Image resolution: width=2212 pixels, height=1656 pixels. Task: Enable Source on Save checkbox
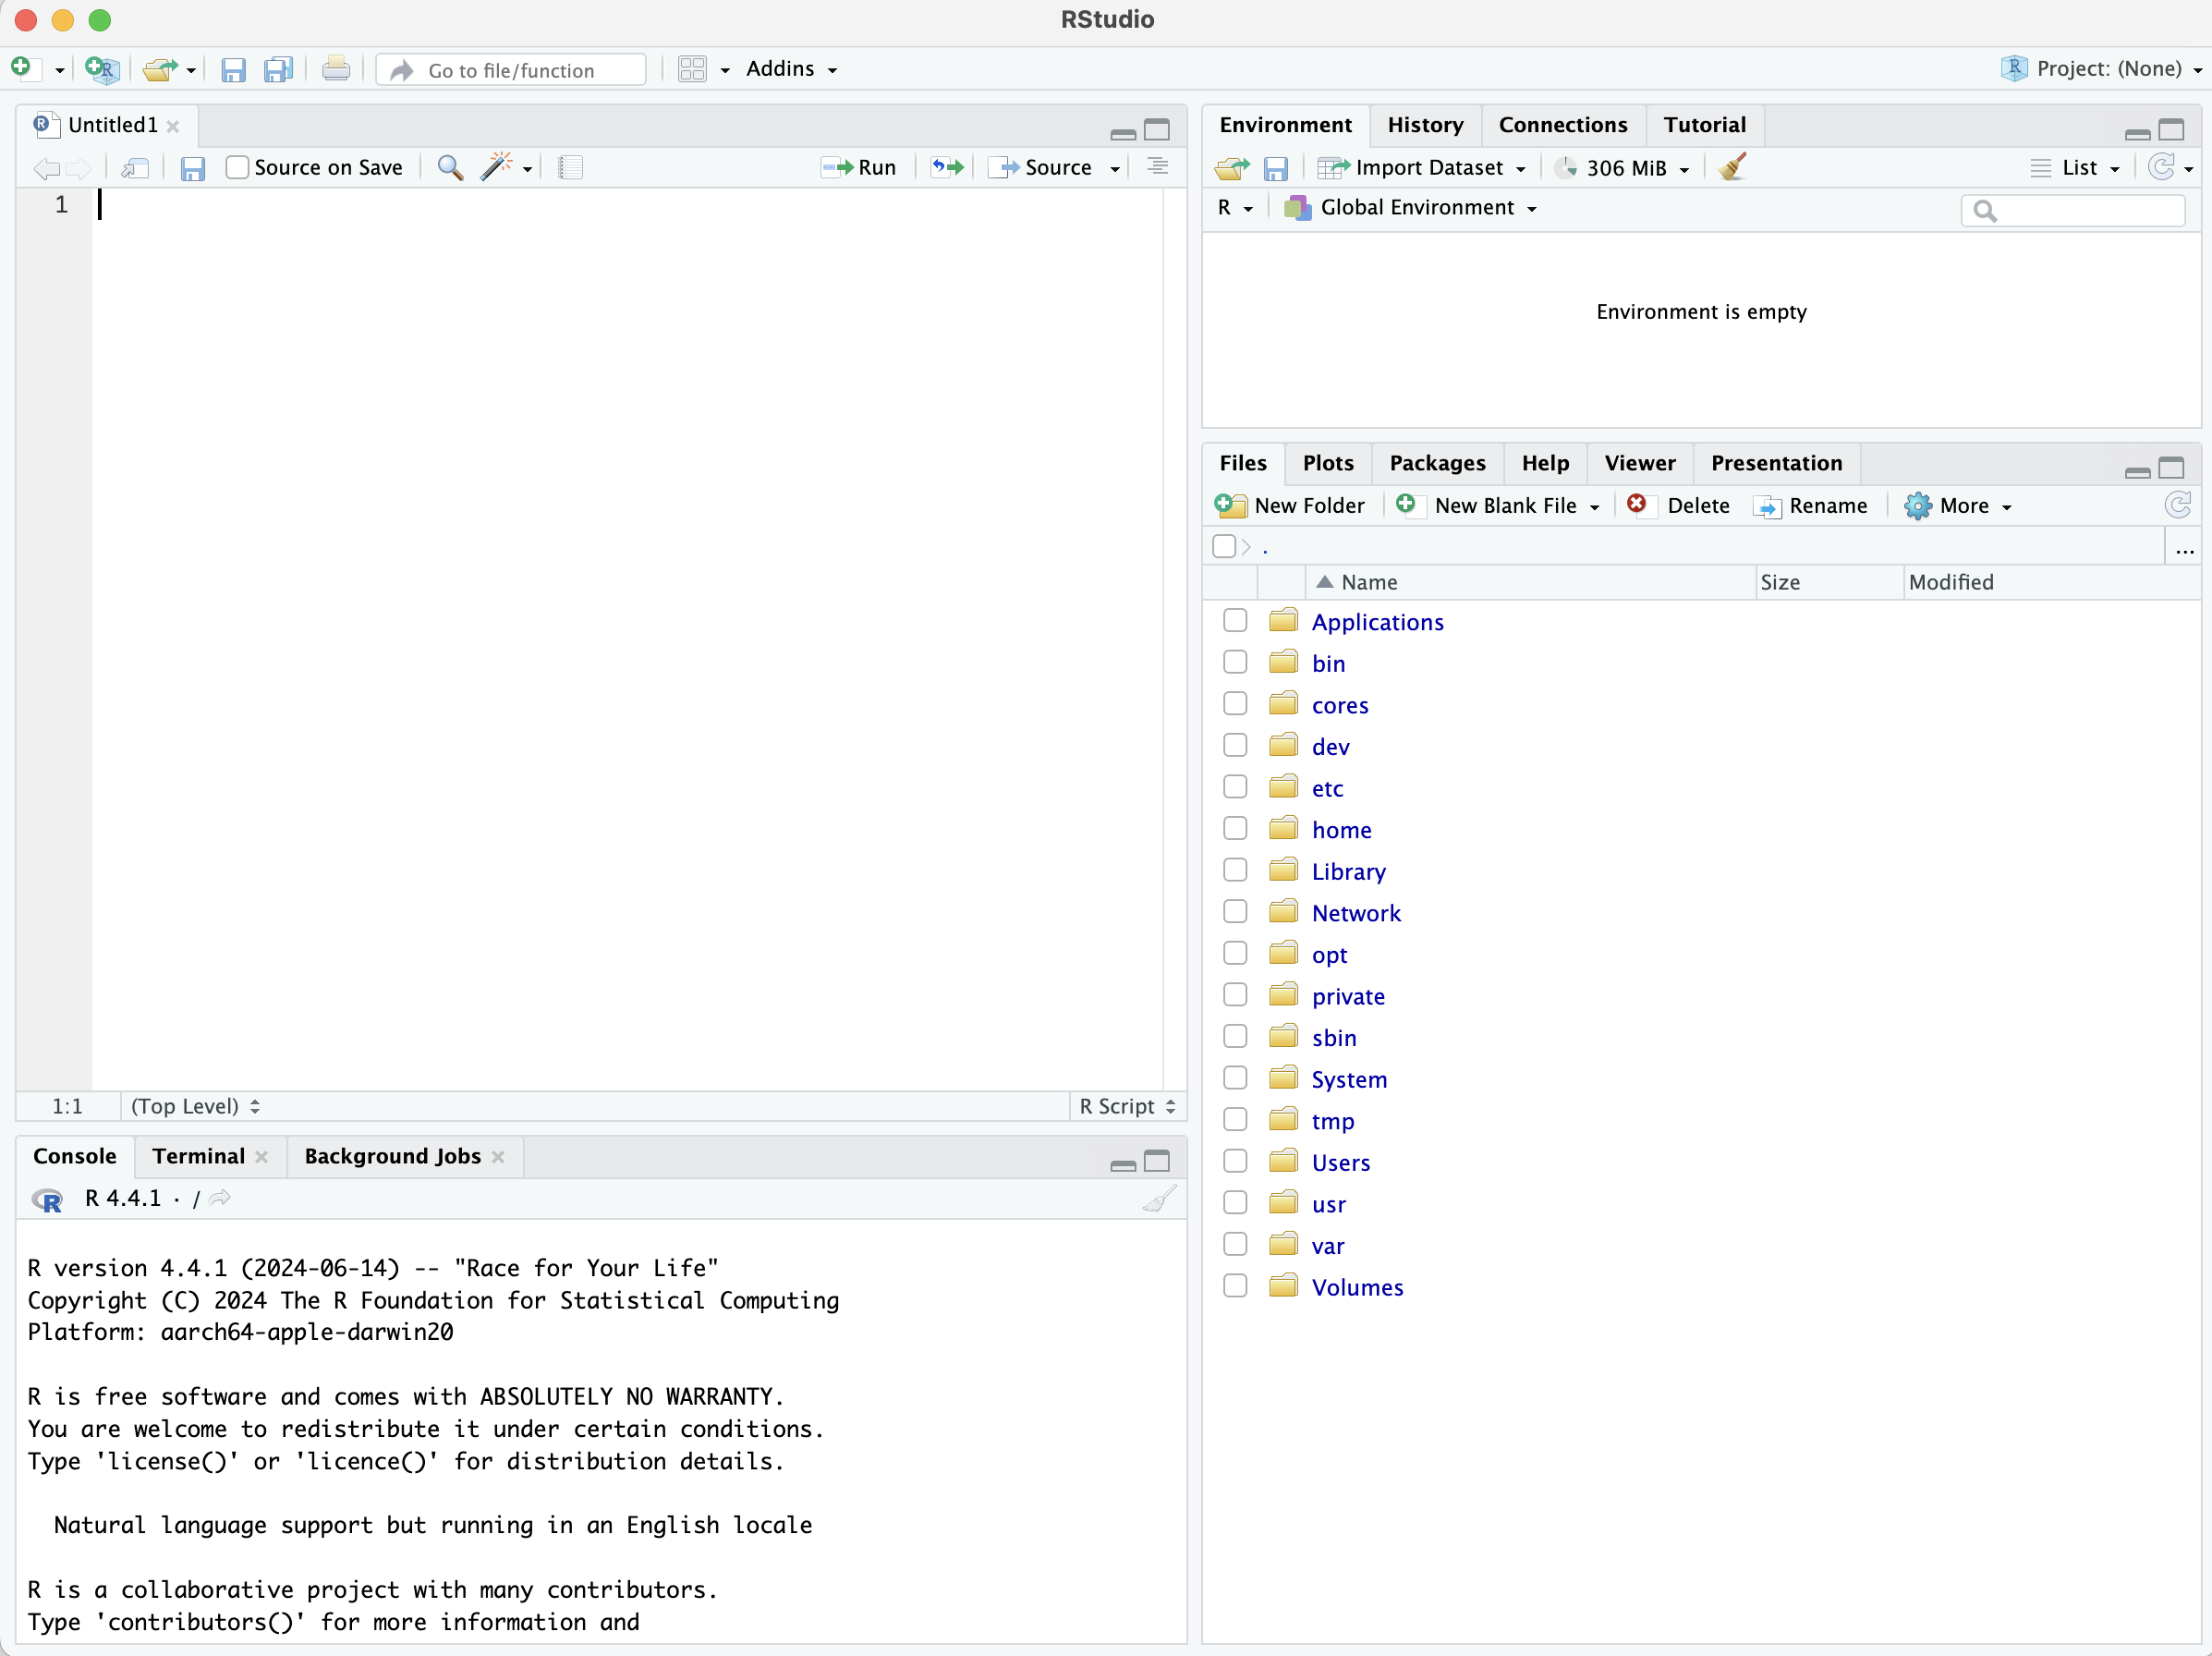[236, 167]
